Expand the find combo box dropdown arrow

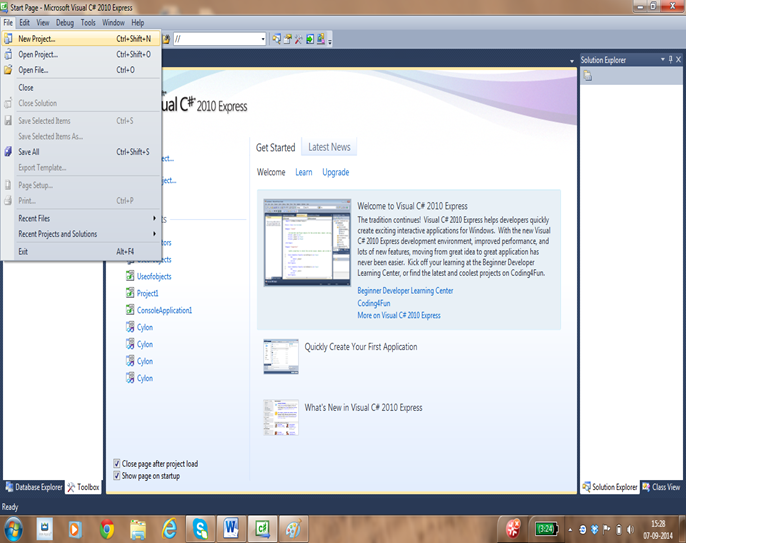click(263, 39)
